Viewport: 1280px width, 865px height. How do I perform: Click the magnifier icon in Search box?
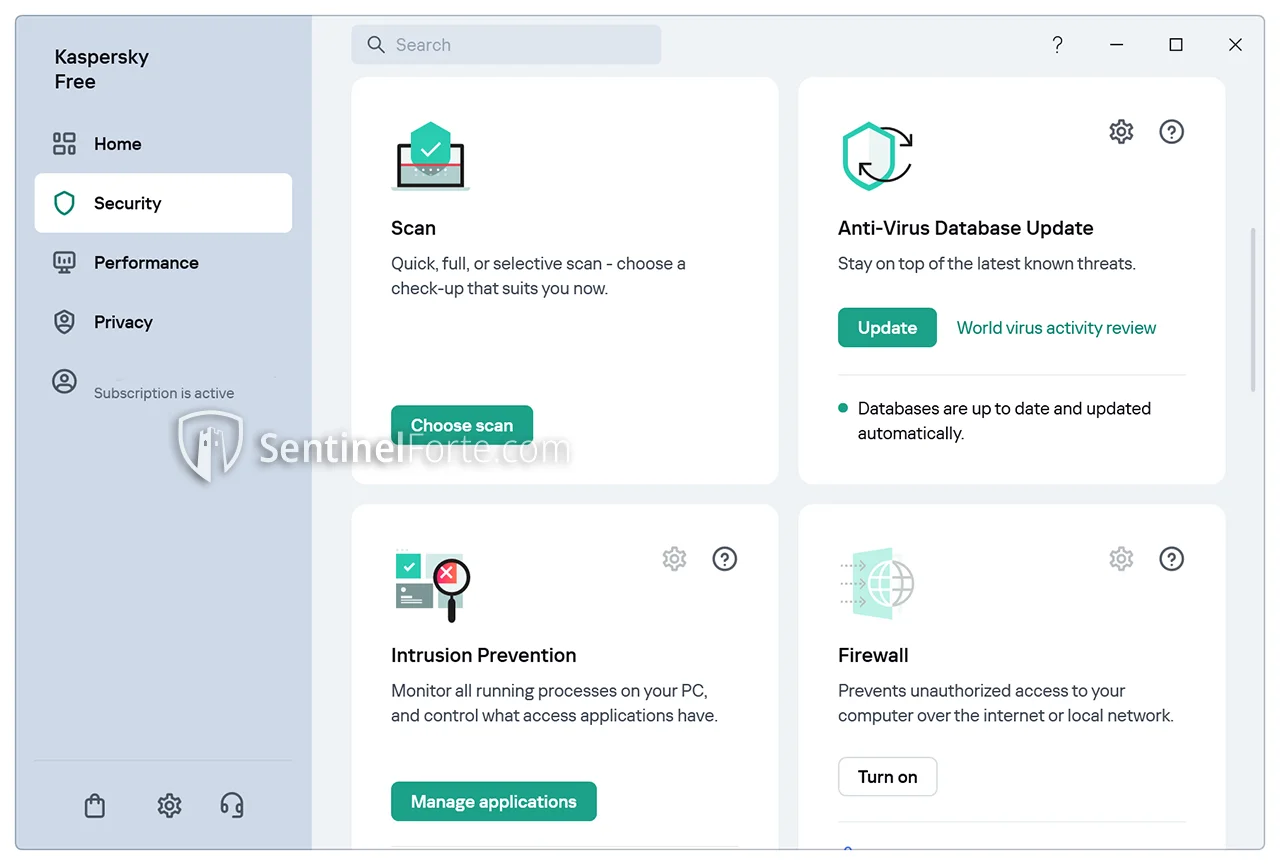[376, 45]
